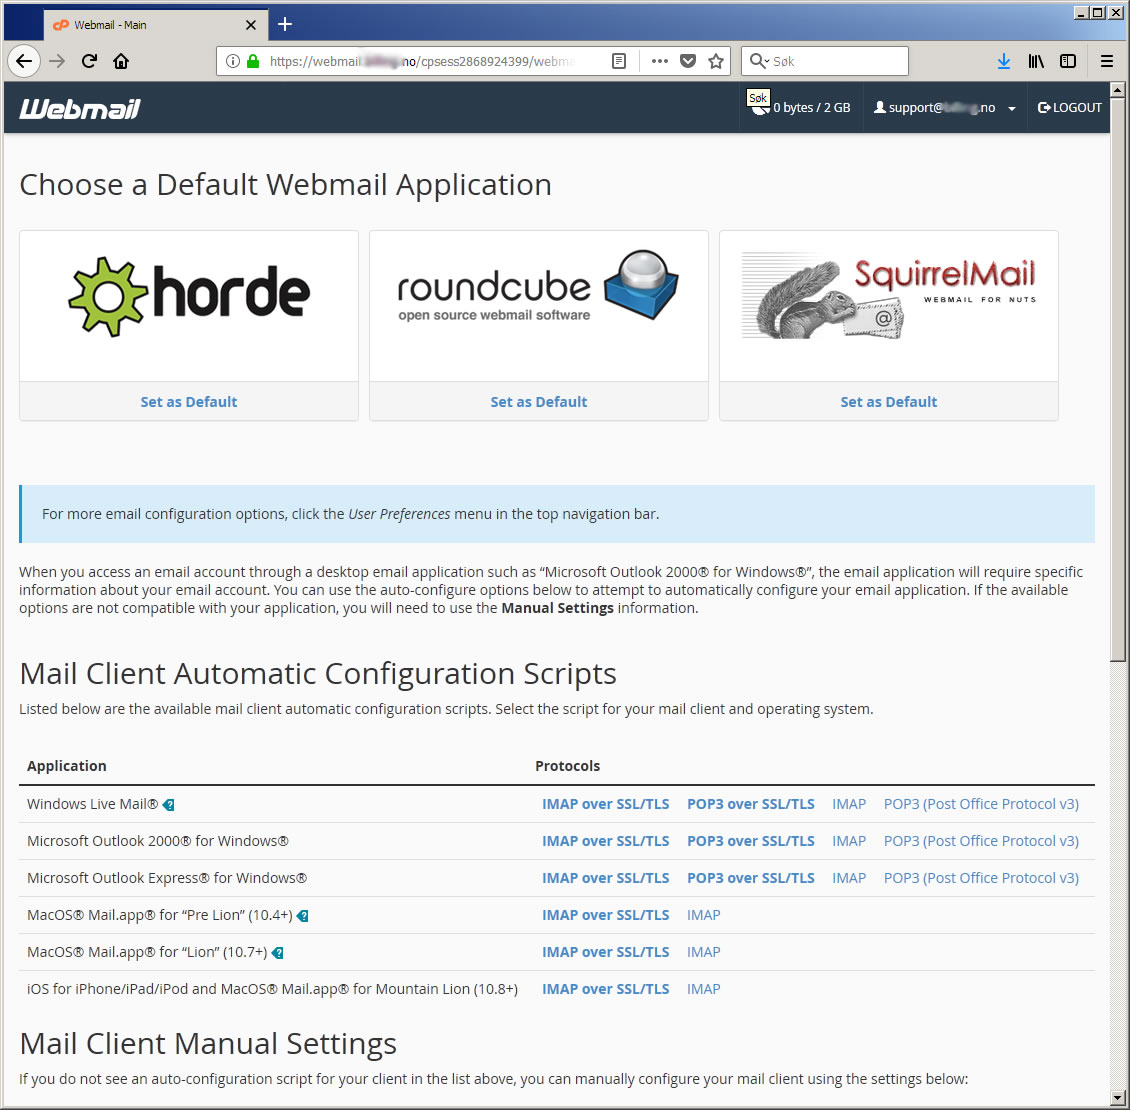
Task: Open a new browser tab
Action: (x=285, y=25)
